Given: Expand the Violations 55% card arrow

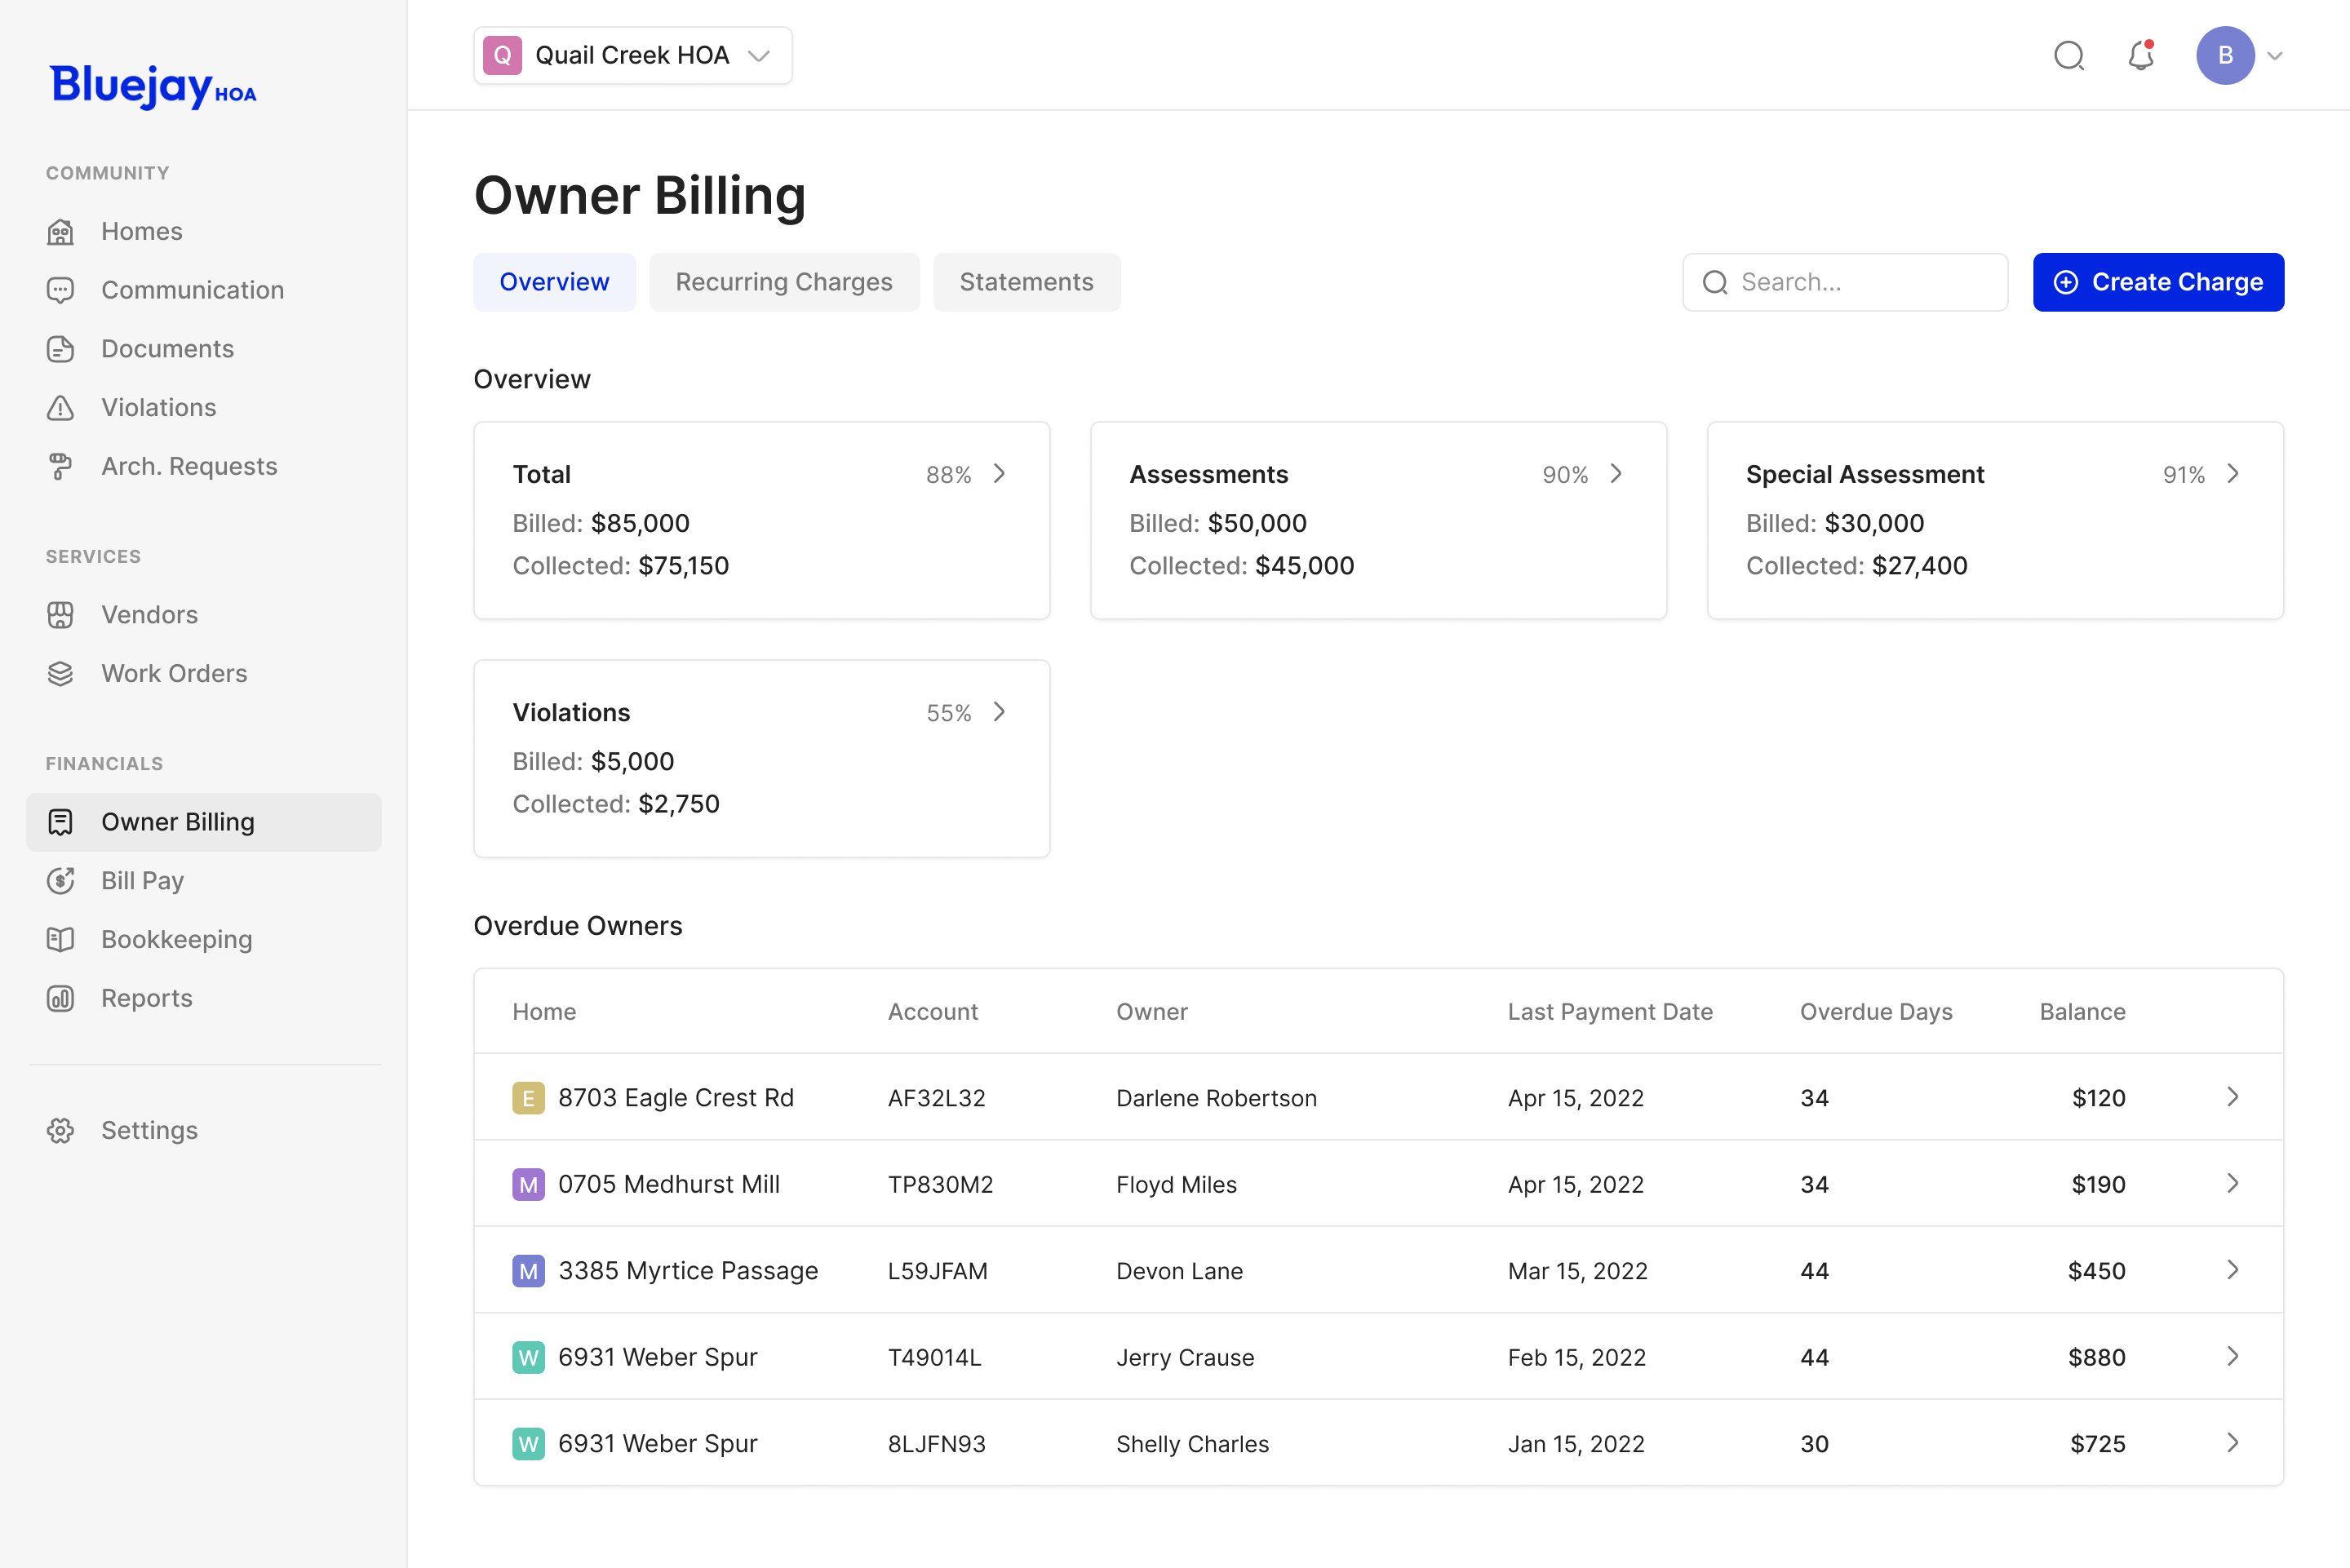Looking at the screenshot, I should (999, 712).
